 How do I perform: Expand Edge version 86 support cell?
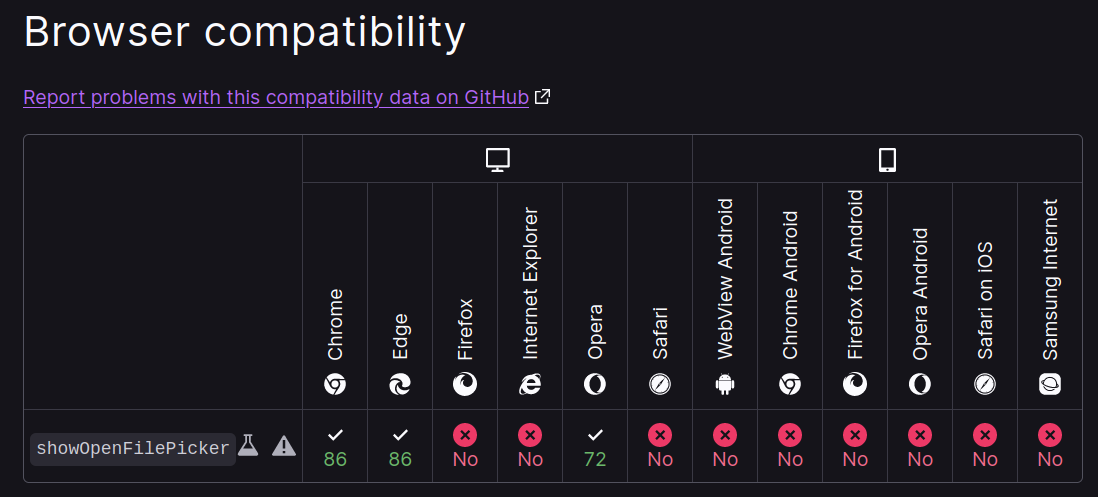click(x=400, y=446)
